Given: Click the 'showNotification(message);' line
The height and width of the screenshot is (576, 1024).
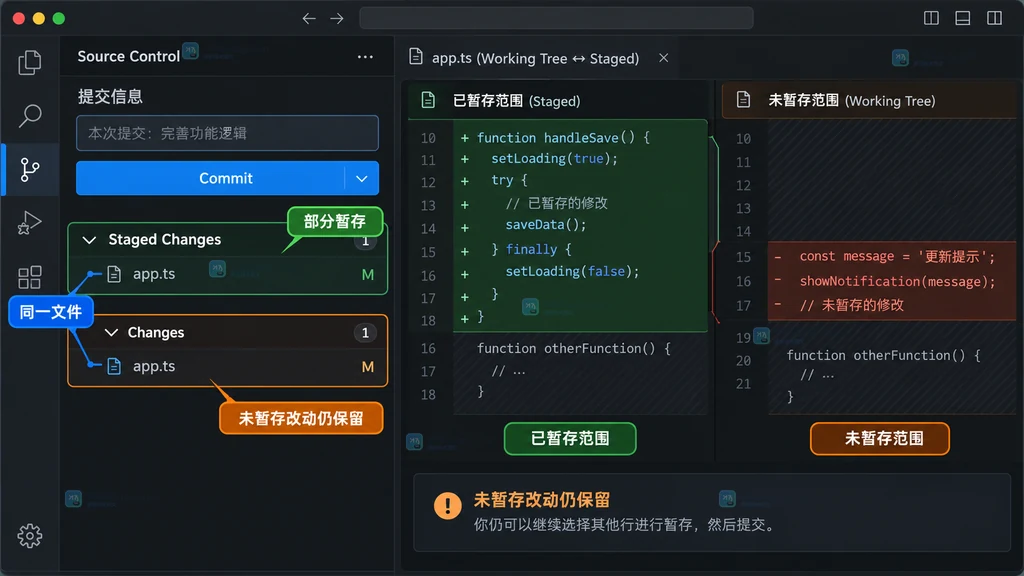Looking at the screenshot, I should [x=897, y=281].
